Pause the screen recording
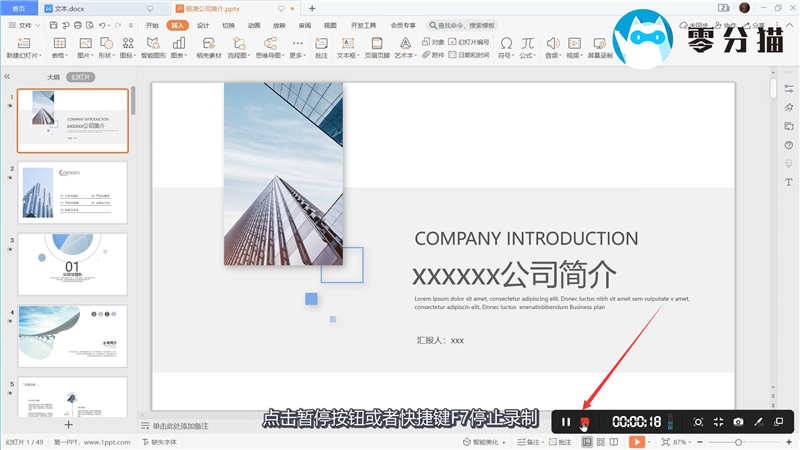This screenshot has width=800, height=450. [x=566, y=422]
